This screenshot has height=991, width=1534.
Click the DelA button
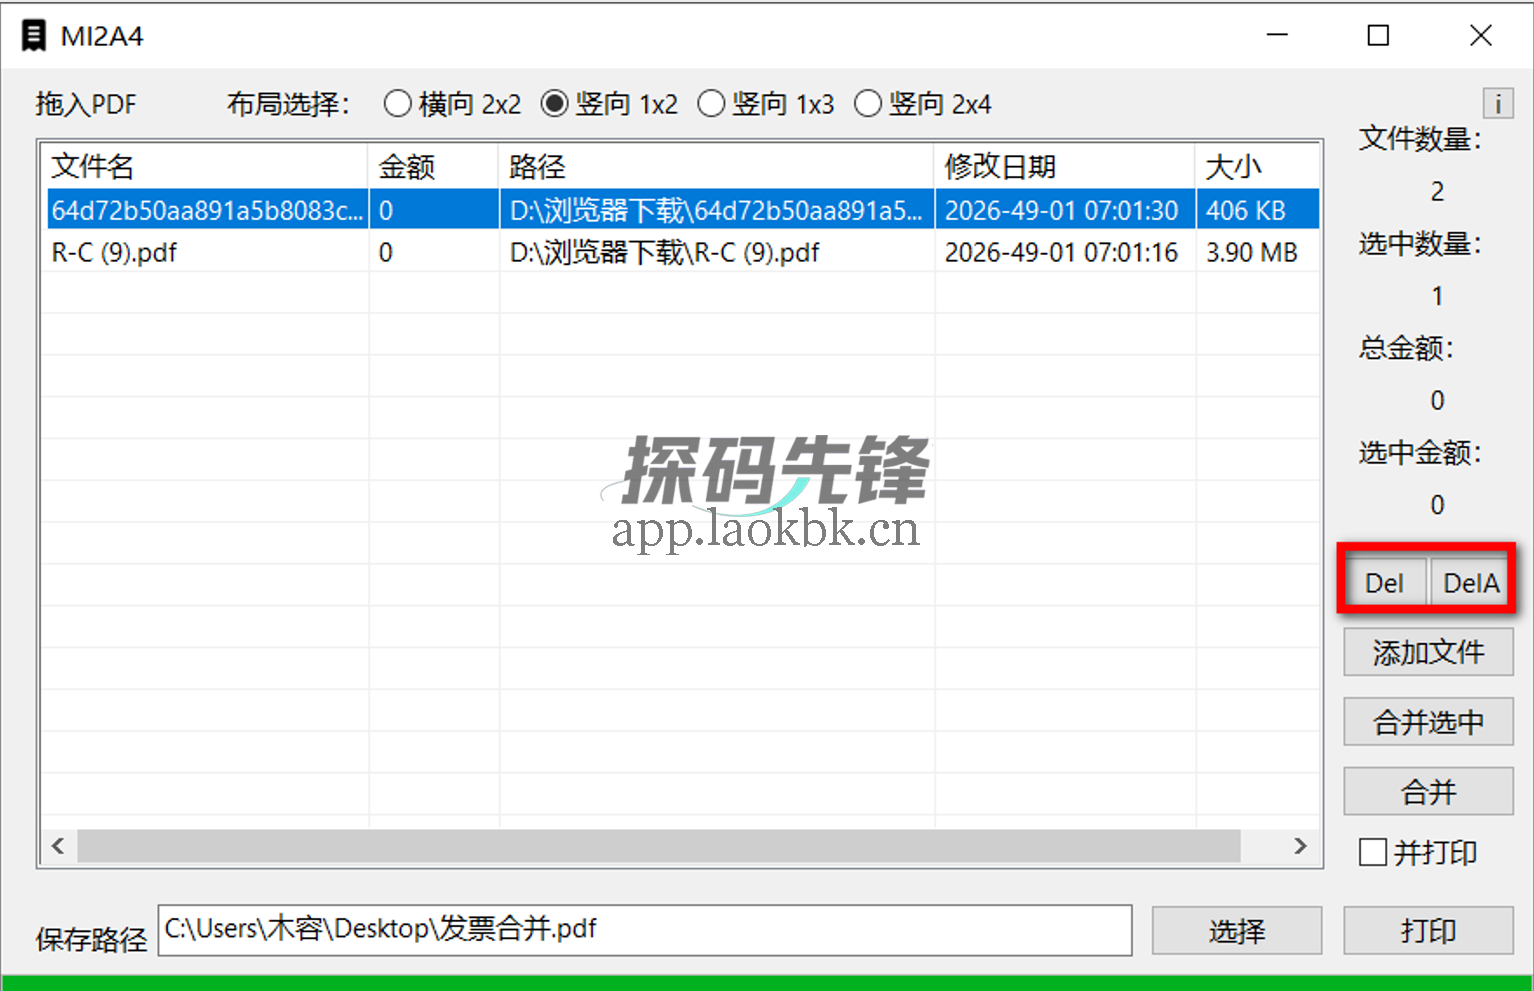pyautogui.click(x=1469, y=582)
